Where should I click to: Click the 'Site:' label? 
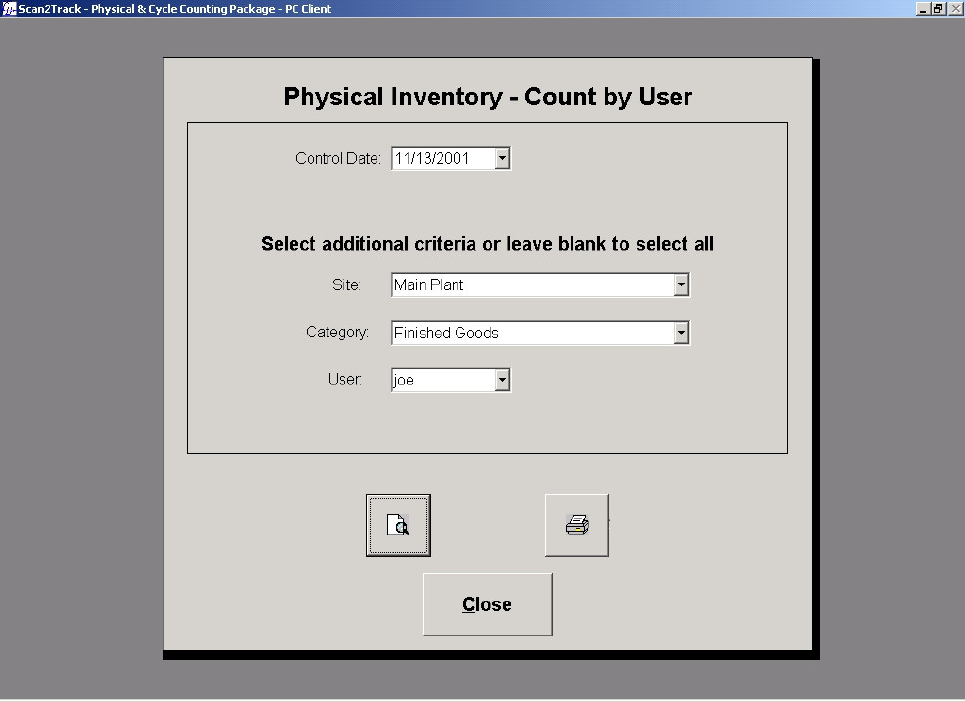tap(346, 285)
